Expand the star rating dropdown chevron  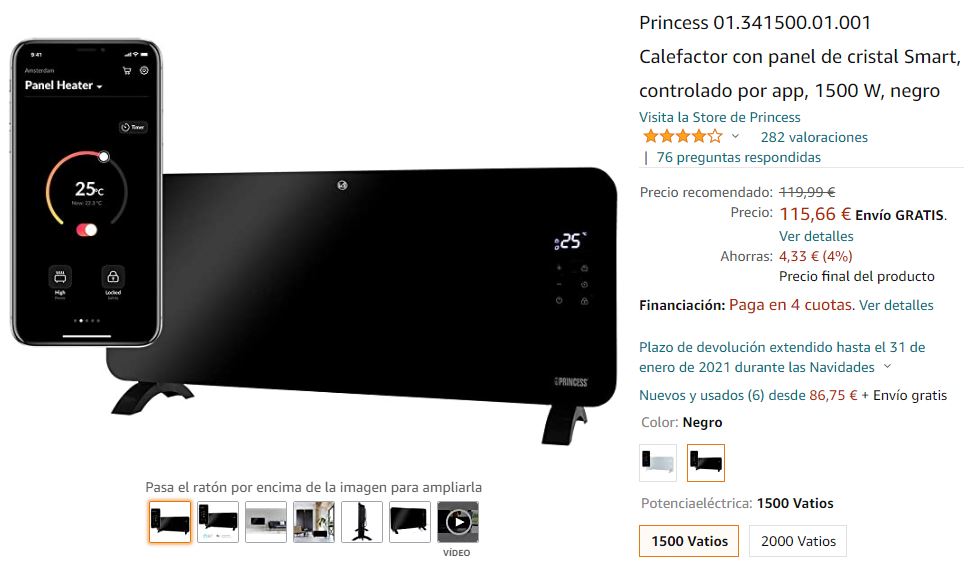(x=735, y=136)
